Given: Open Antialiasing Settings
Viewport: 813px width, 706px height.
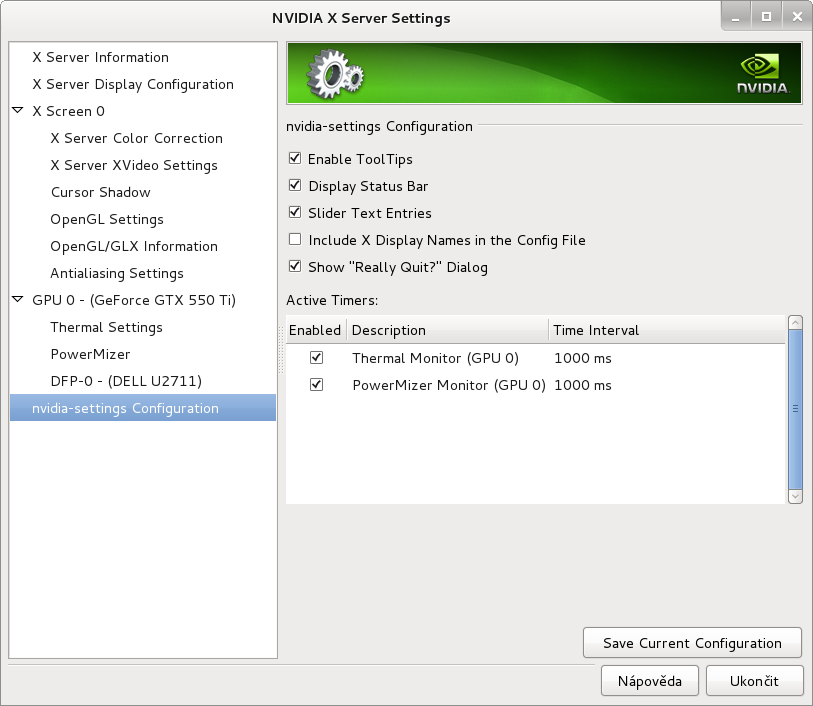Looking at the screenshot, I should point(117,273).
